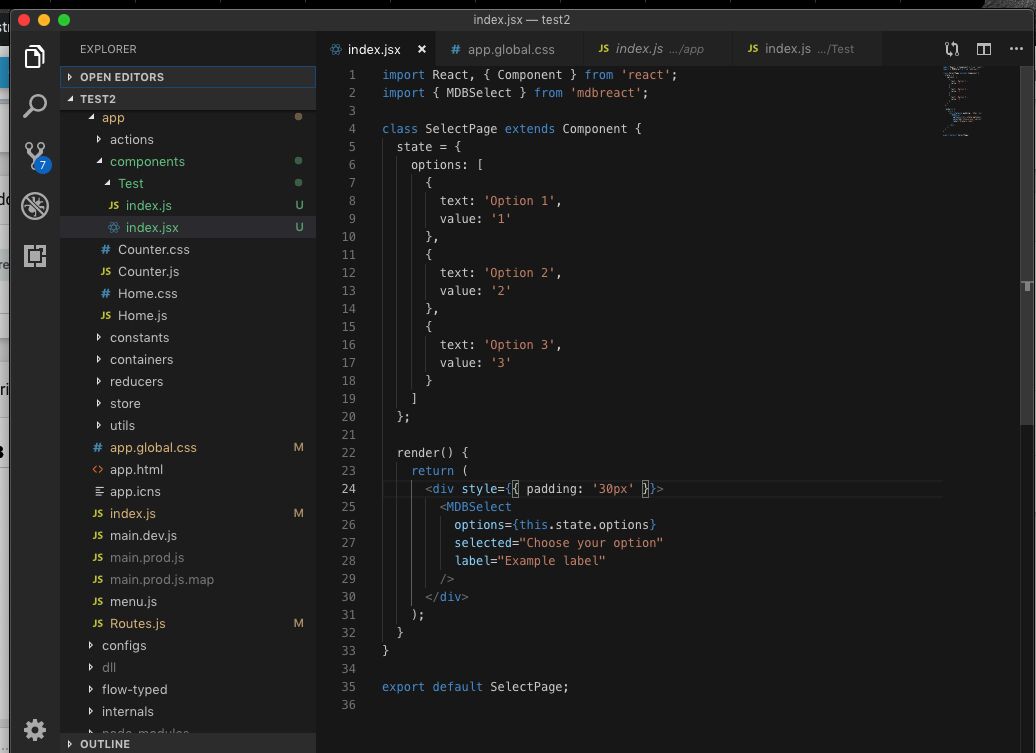Click the editor vertical scrollbar

(x=1027, y=246)
